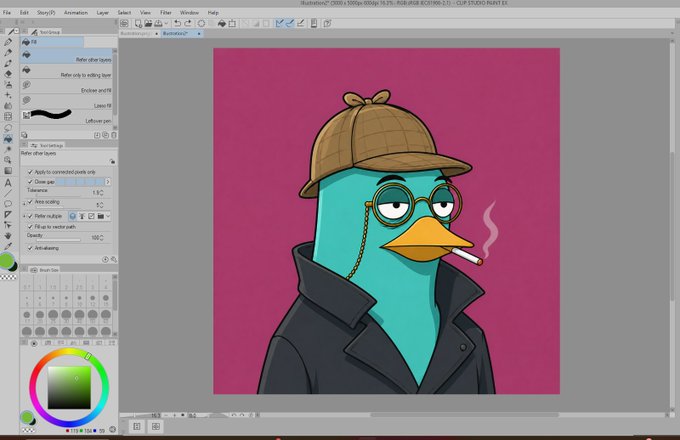Select the Fill bucket tool in tool palette

(8, 139)
